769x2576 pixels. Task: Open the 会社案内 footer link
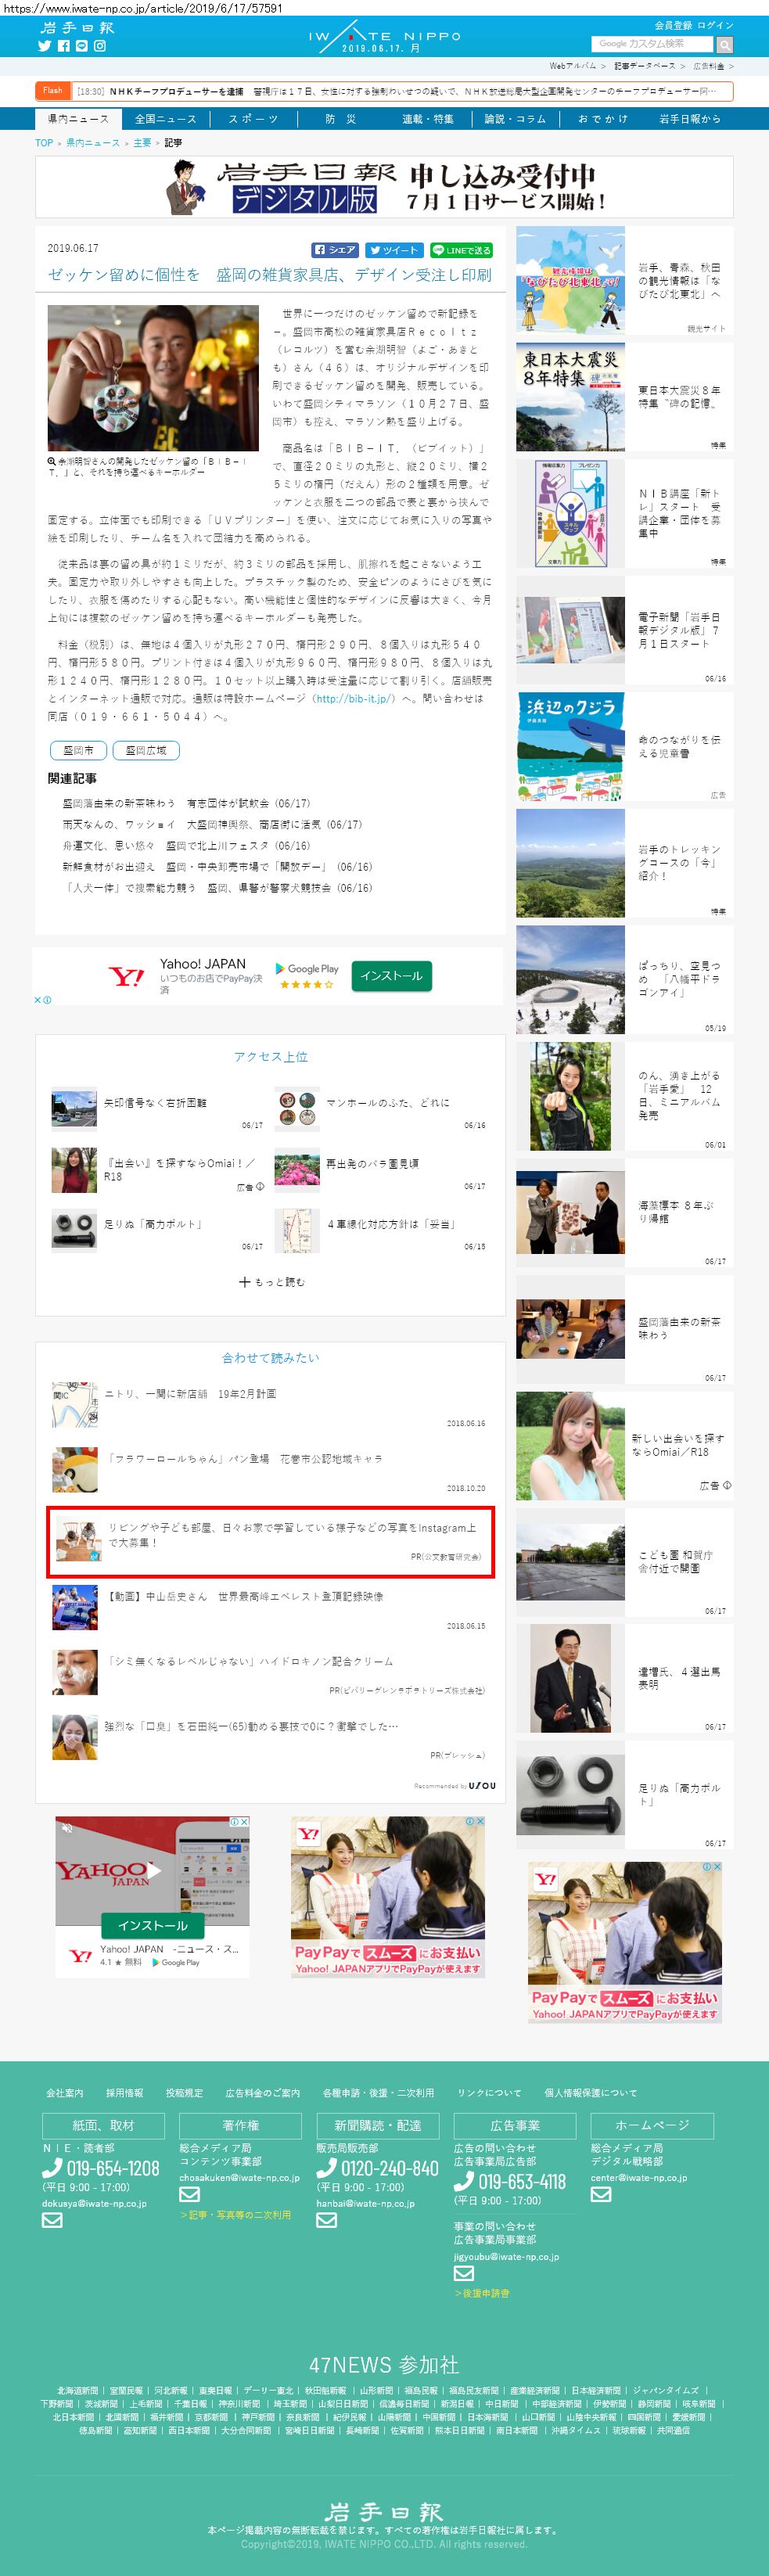(x=64, y=2093)
